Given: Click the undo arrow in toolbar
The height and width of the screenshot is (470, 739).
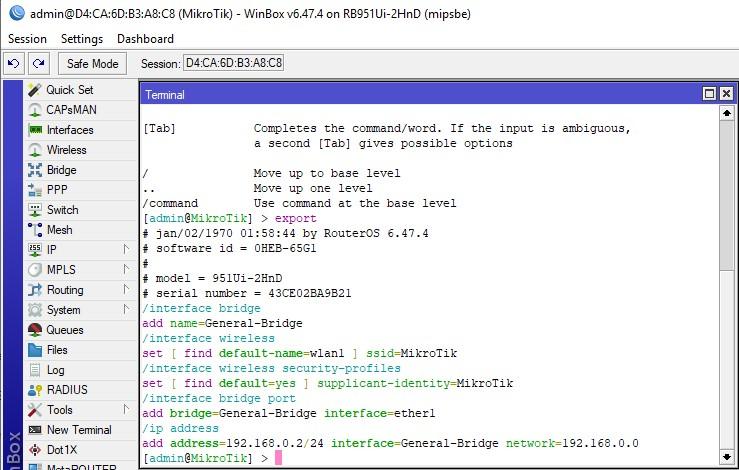Looking at the screenshot, I should (x=14, y=63).
